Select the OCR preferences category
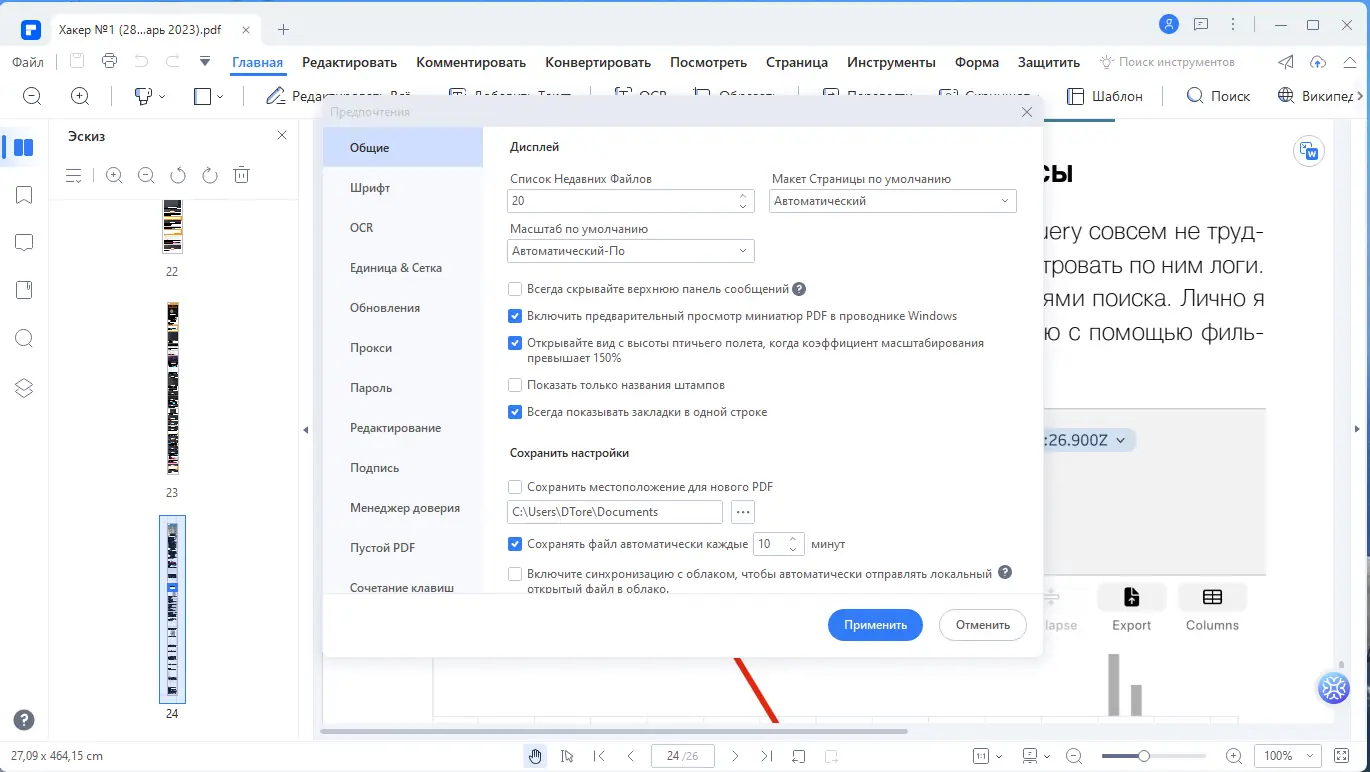Image resolution: width=1370 pixels, height=772 pixels. click(x=402, y=228)
